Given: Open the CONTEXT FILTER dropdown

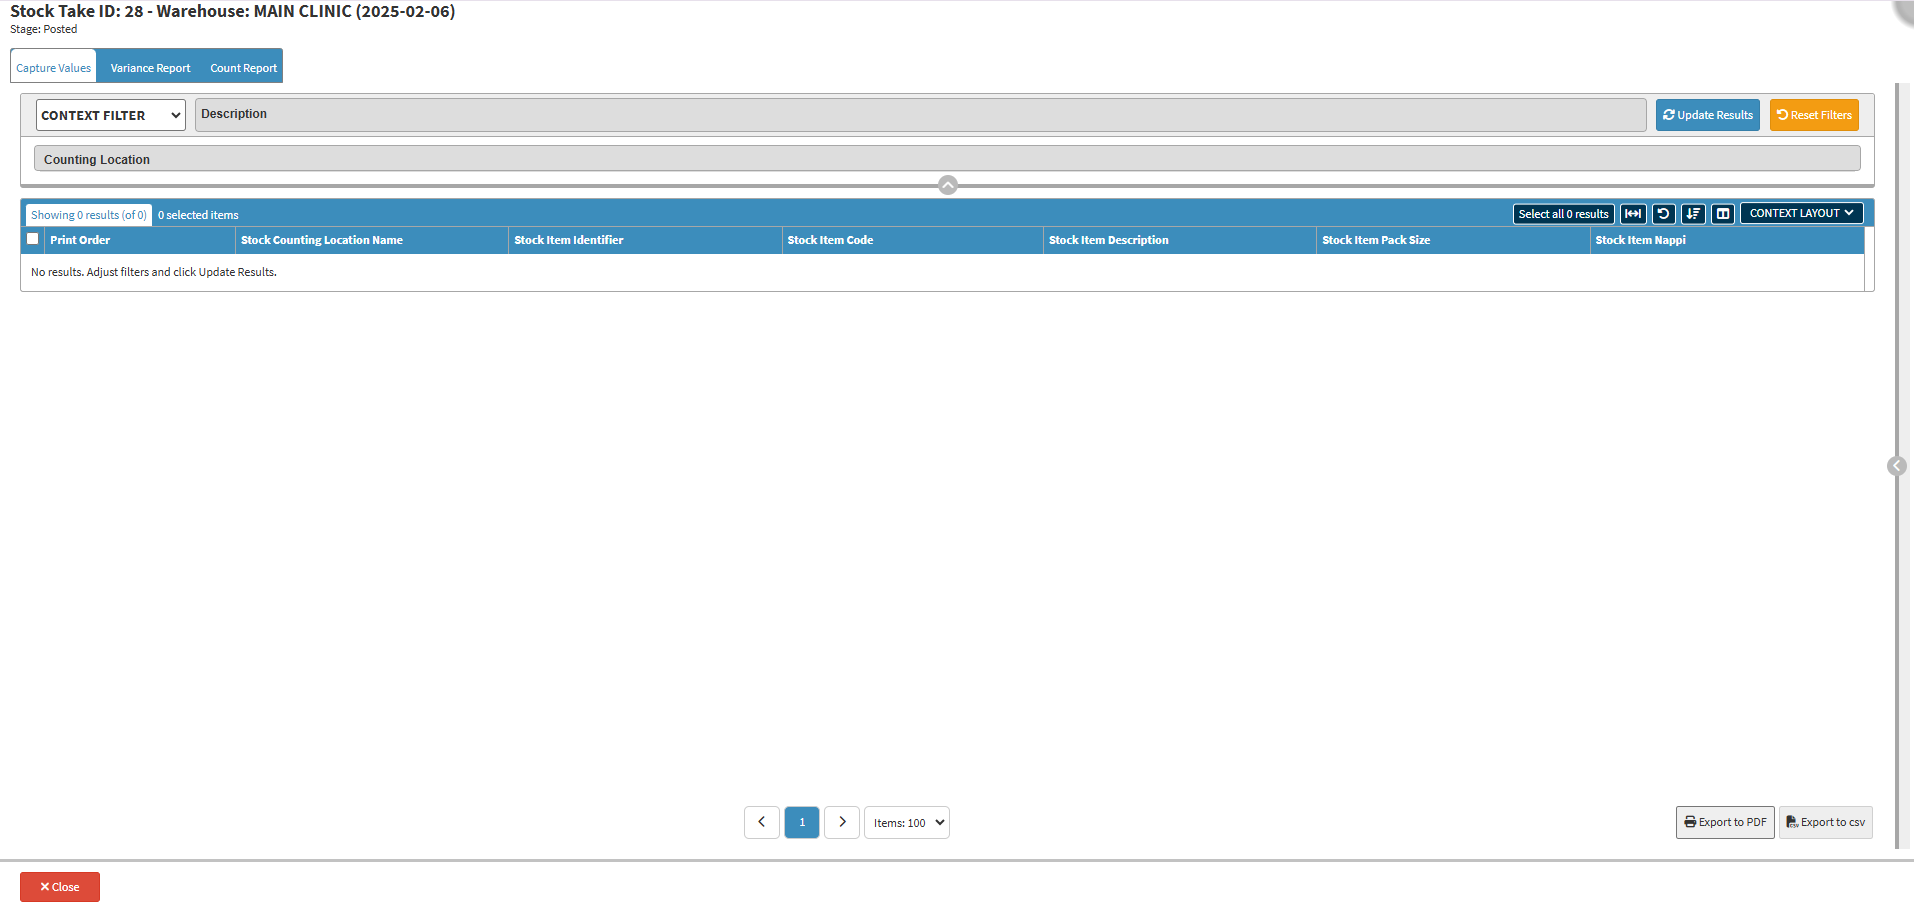Looking at the screenshot, I should tap(111, 115).
